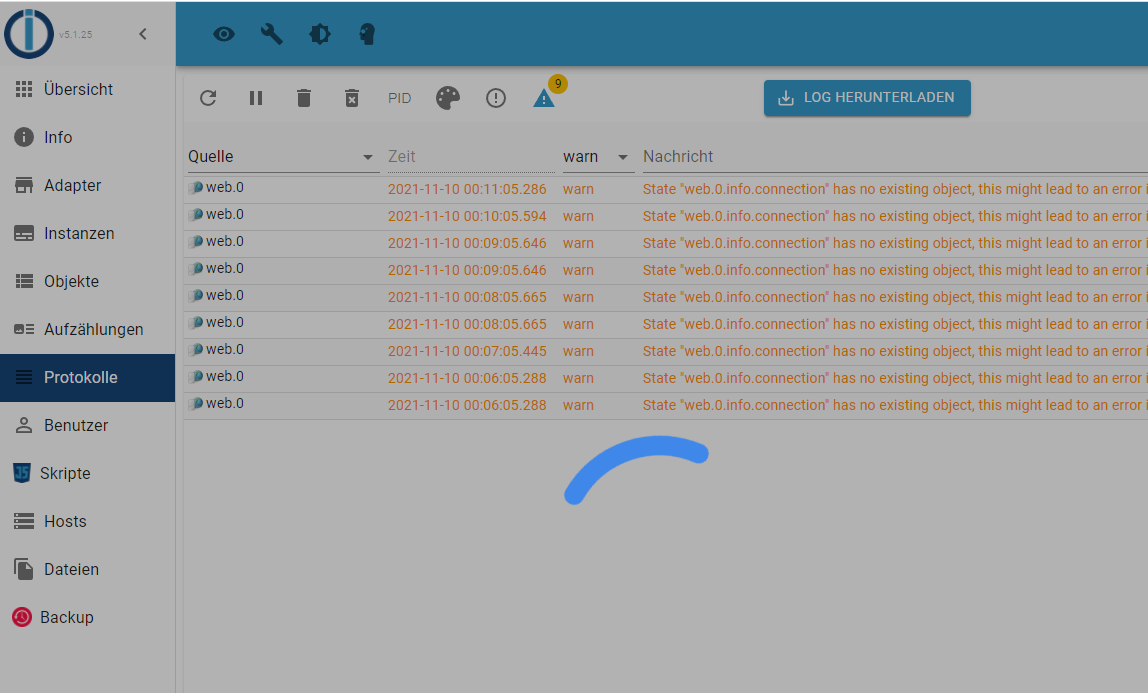
Task: Select Protokolle in the sidebar
Action: point(88,378)
